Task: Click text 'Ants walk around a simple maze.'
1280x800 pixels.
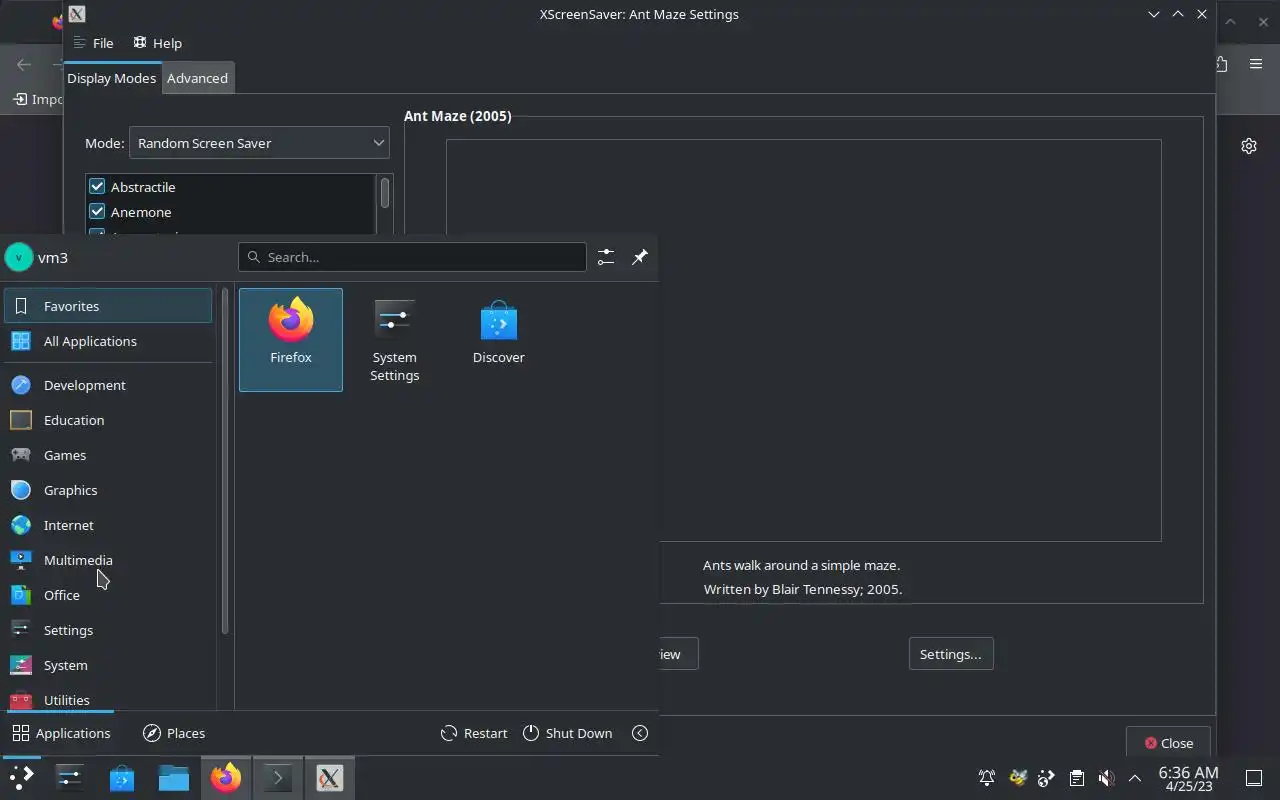Action: 801,565
